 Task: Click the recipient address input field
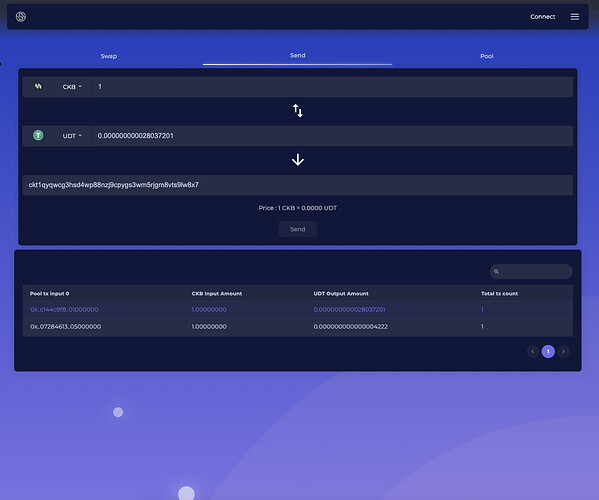click(298, 185)
